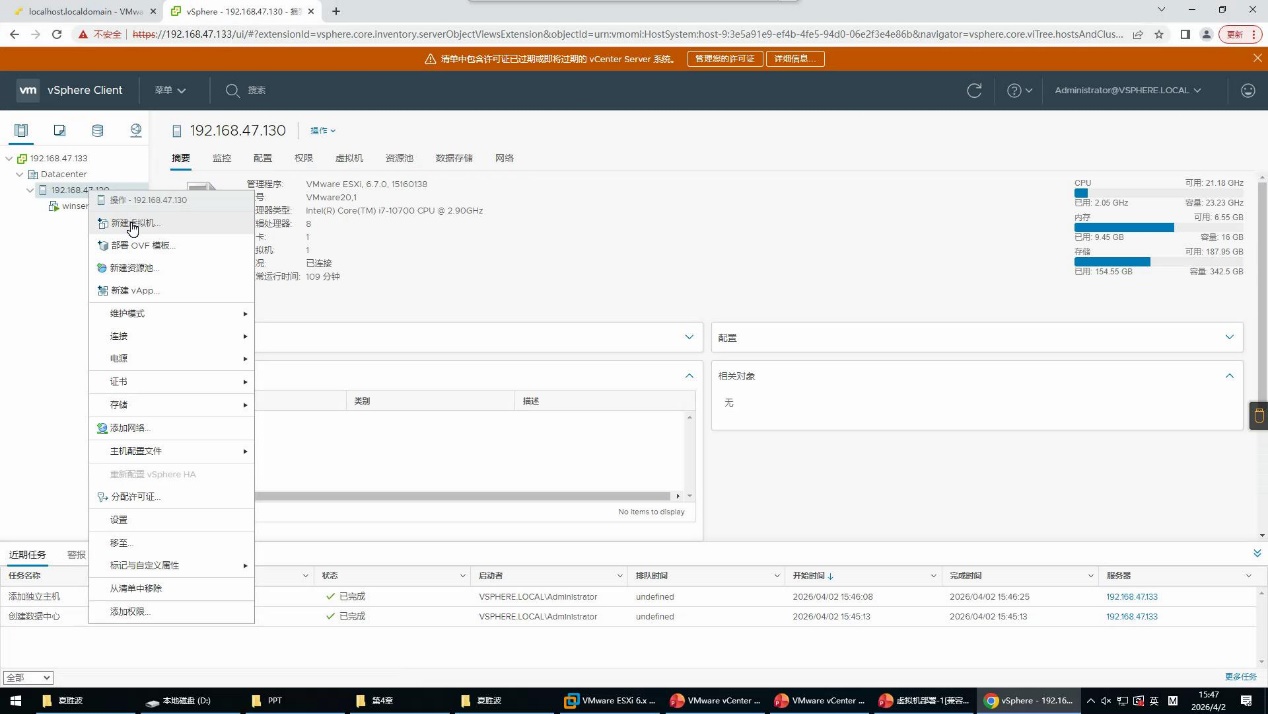Choose 新建资源池 from the context menu
This screenshot has height=714, width=1268.
coord(171,268)
